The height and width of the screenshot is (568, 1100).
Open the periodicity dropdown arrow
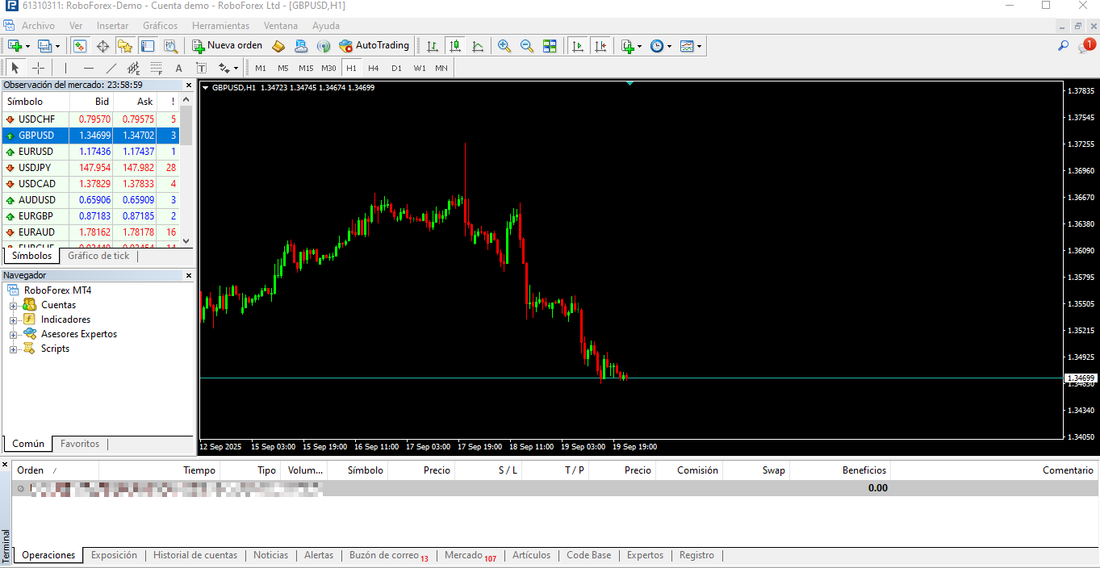click(x=669, y=46)
